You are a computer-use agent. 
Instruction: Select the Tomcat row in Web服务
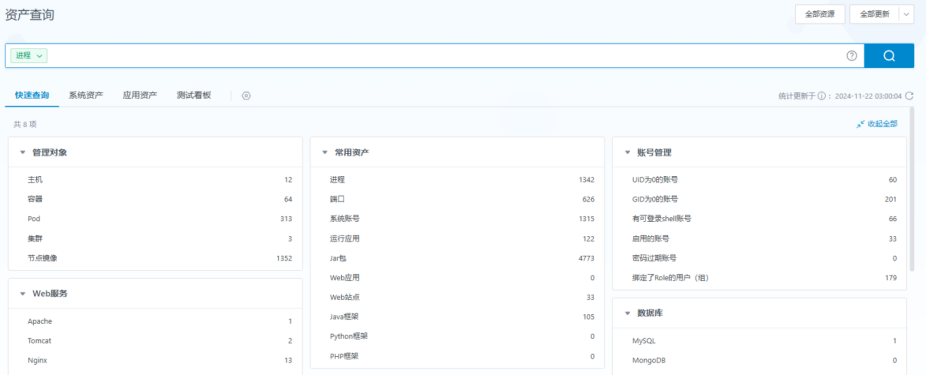155,341
